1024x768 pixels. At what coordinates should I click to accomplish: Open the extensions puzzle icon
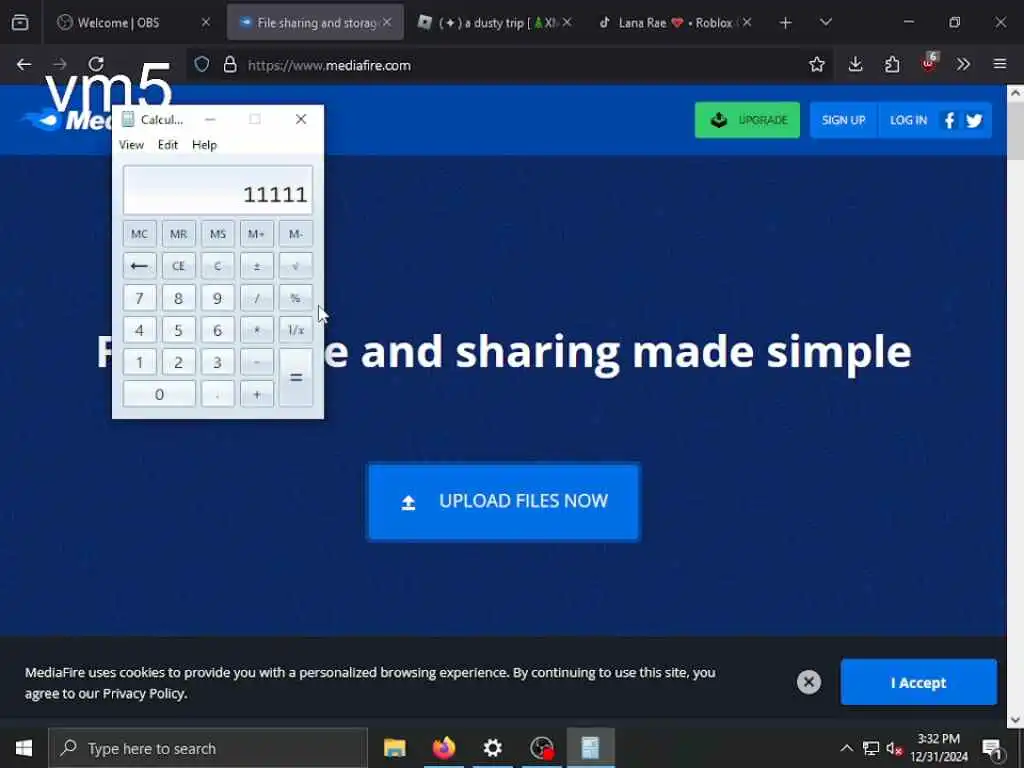click(x=892, y=64)
